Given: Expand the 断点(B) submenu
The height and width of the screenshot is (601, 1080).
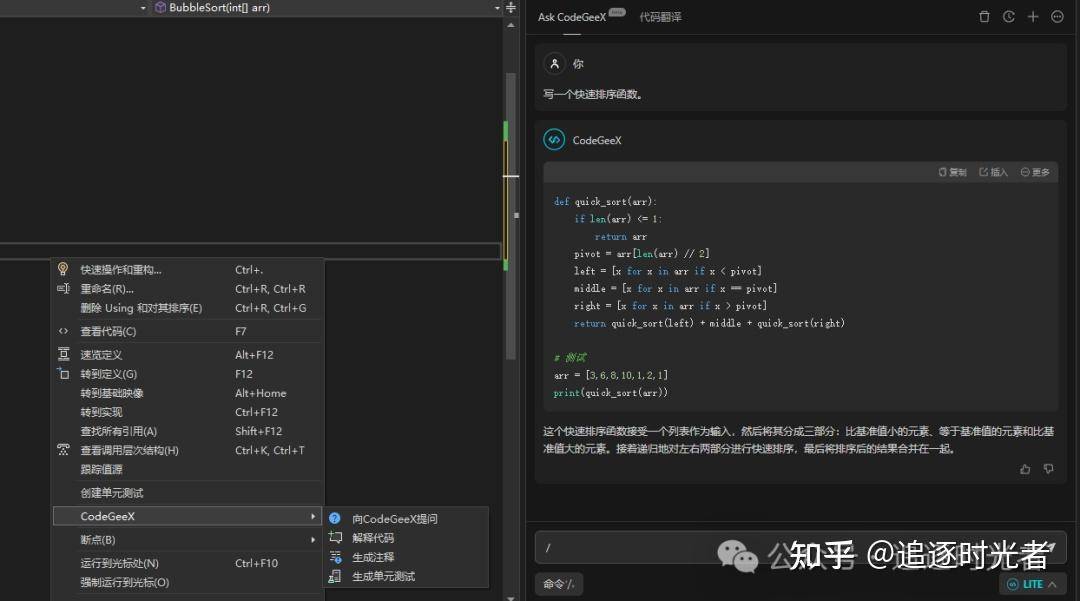Looking at the screenshot, I should (187, 540).
